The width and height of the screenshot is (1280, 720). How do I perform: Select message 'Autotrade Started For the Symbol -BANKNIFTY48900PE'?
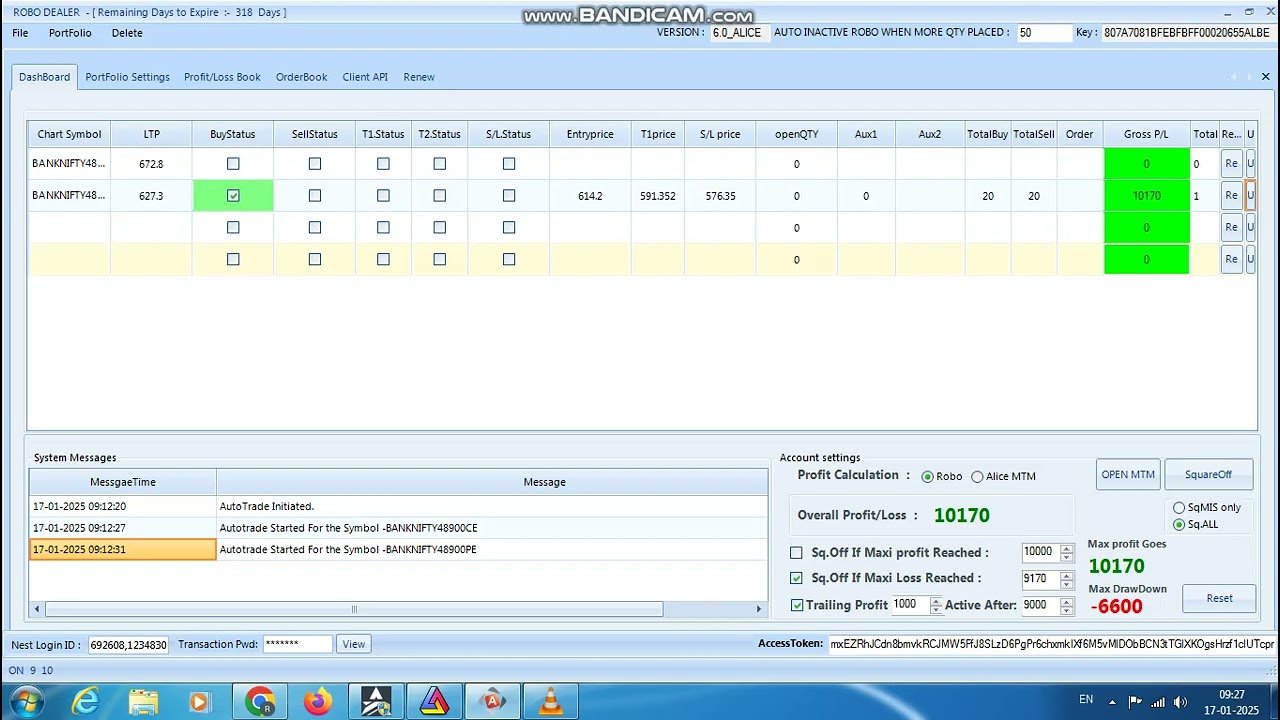(x=492, y=550)
